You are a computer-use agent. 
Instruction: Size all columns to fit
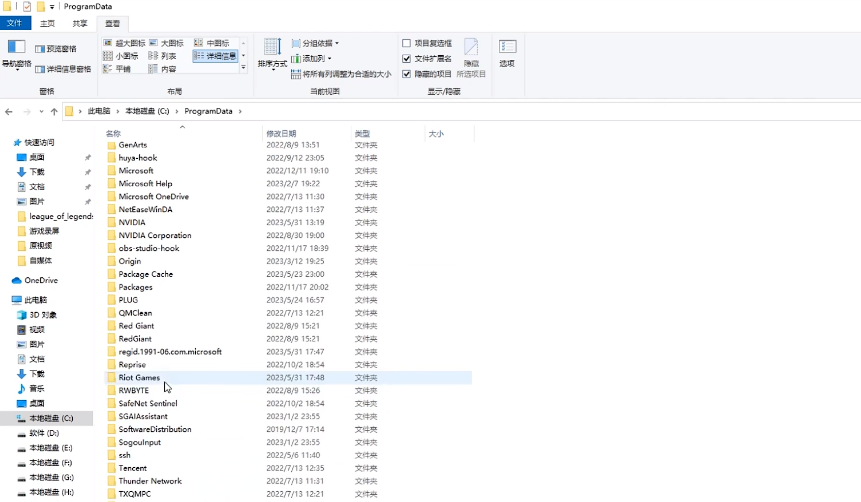tap(341, 74)
